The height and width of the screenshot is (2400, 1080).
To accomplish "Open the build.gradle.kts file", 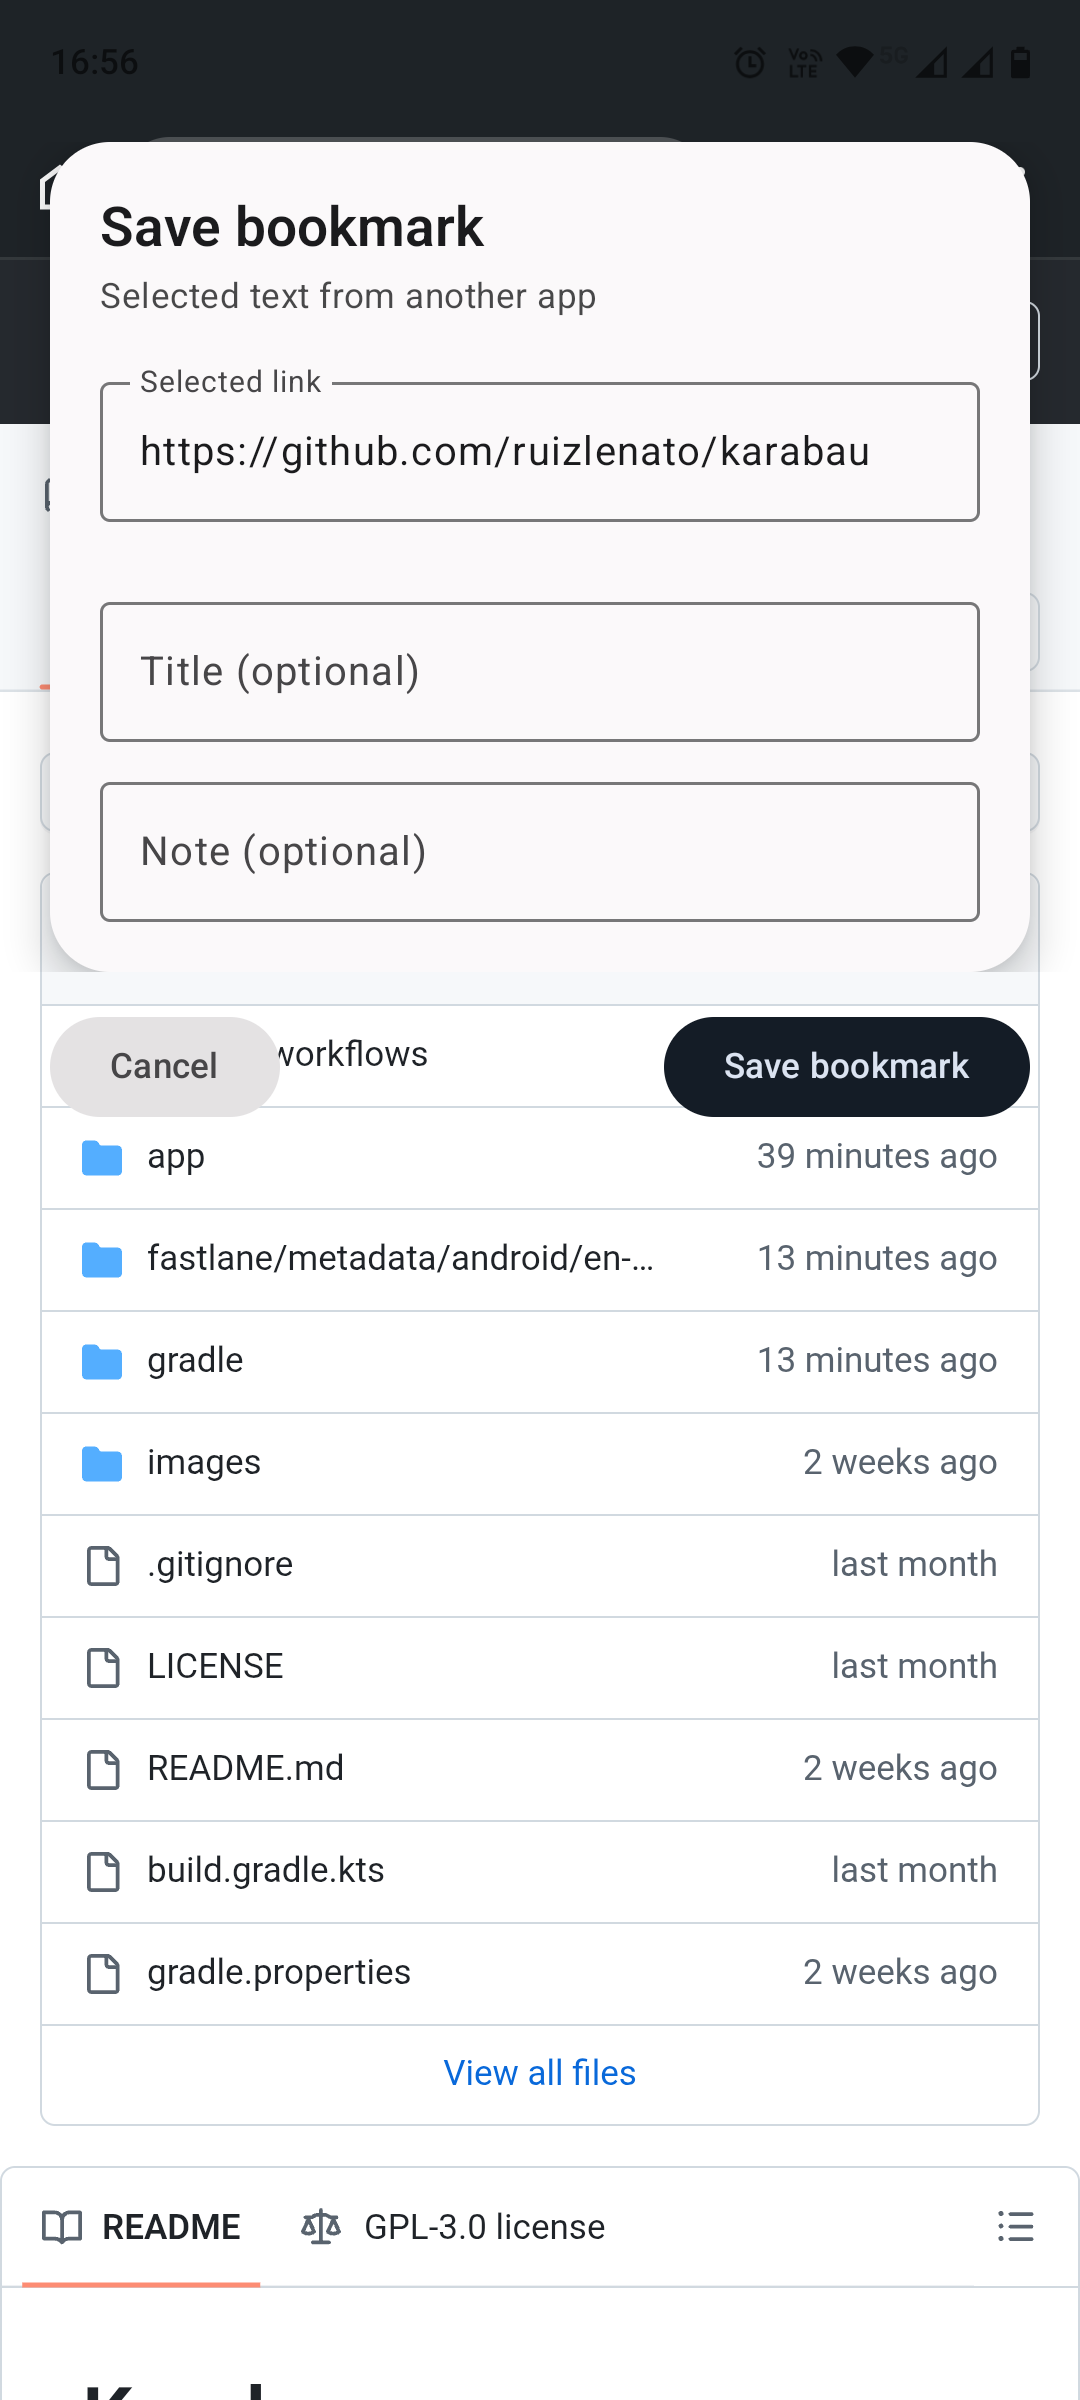I will pyautogui.click(x=266, y=1870).
